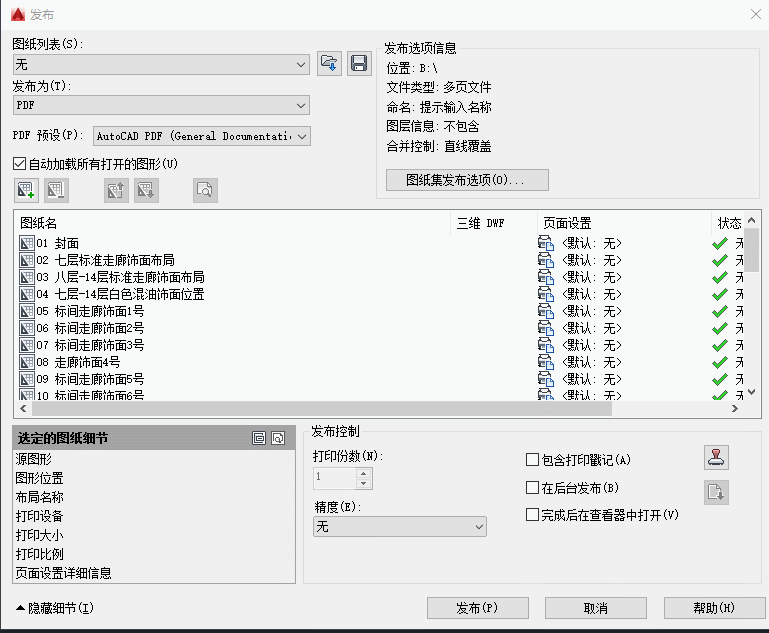Increase 打印份数 spinner up arrow
Viewport: 769px width, 633px height.
click(x=363, y=474)
